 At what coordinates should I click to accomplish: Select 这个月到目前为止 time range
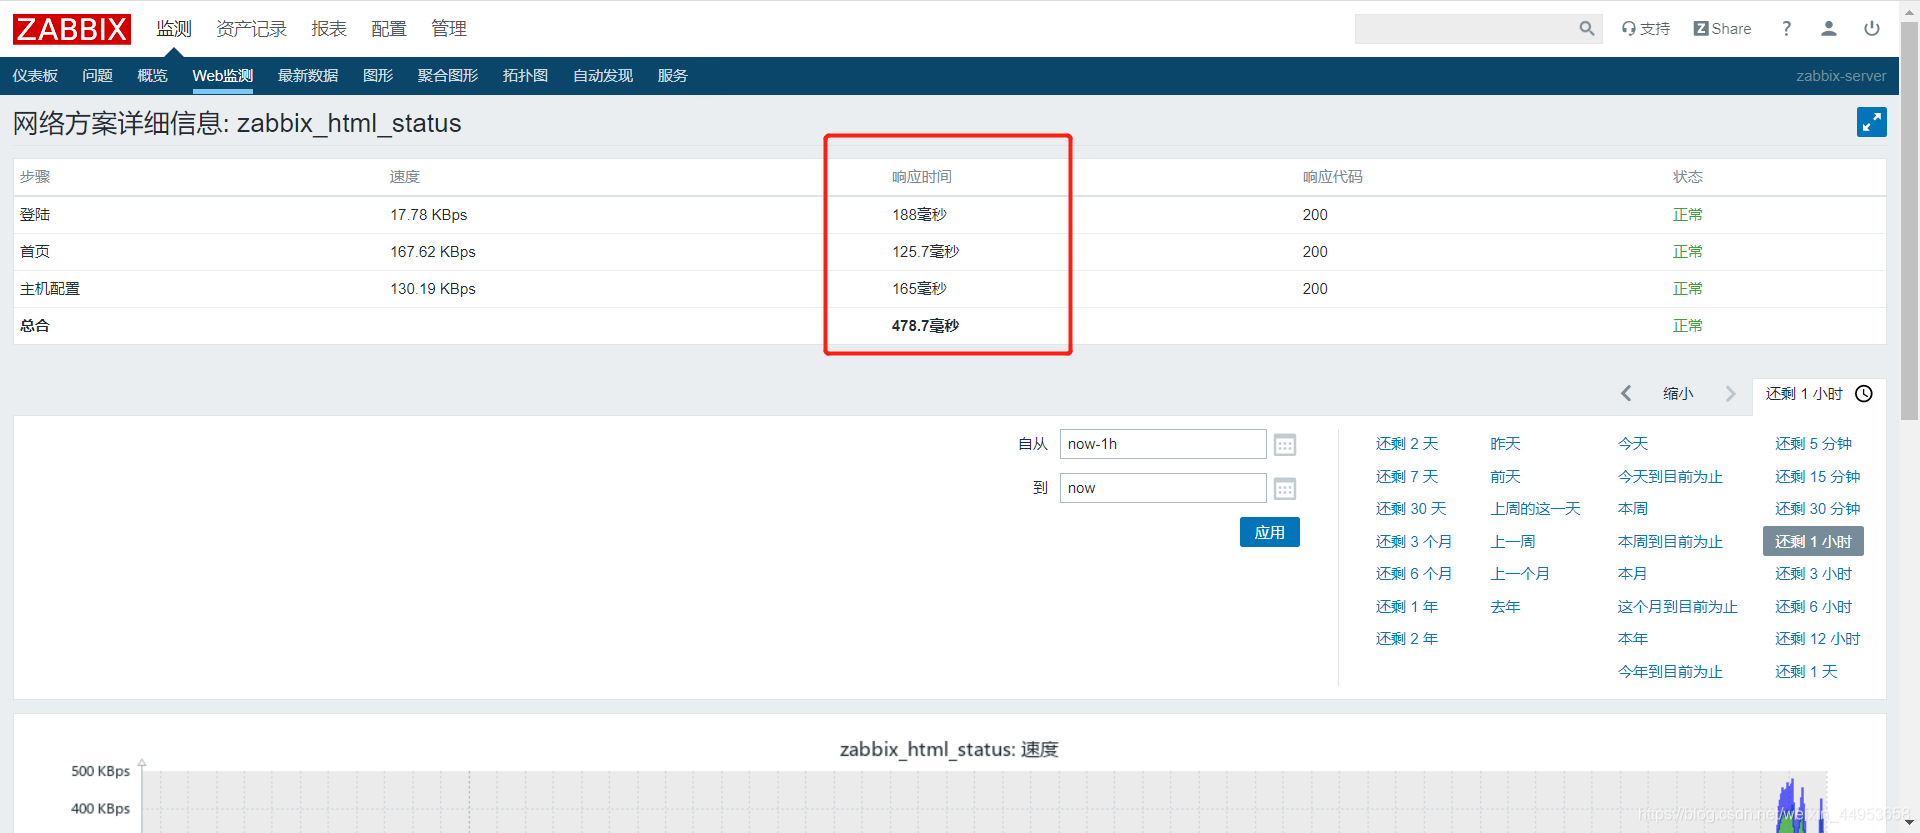click(x=1678, y=607)
